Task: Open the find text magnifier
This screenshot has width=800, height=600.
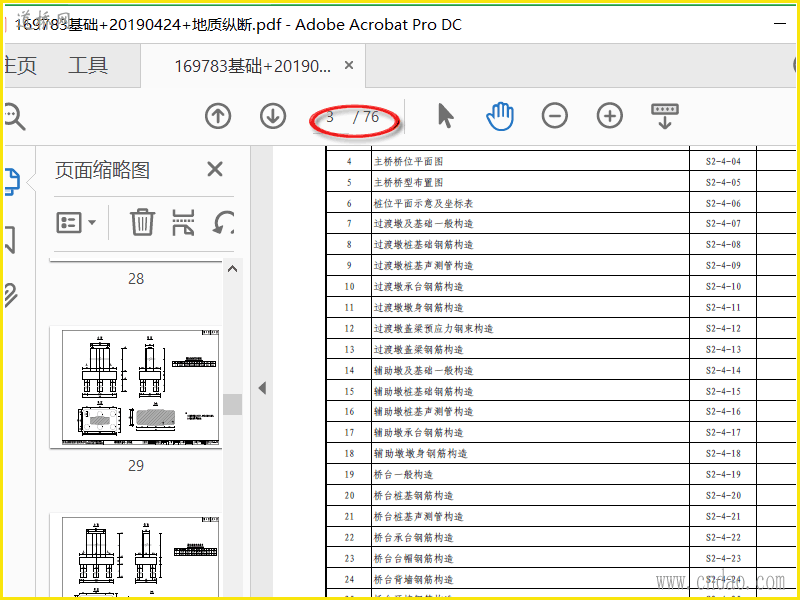Action: click(14, 117)
